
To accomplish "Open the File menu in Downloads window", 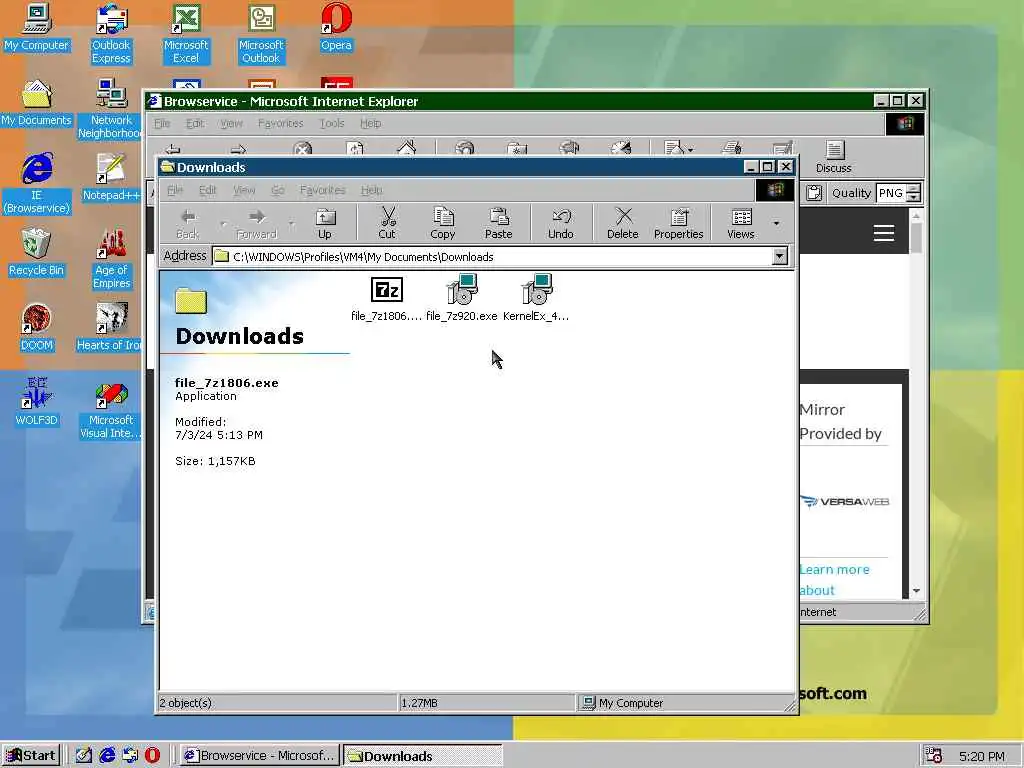I will [175, 190].
